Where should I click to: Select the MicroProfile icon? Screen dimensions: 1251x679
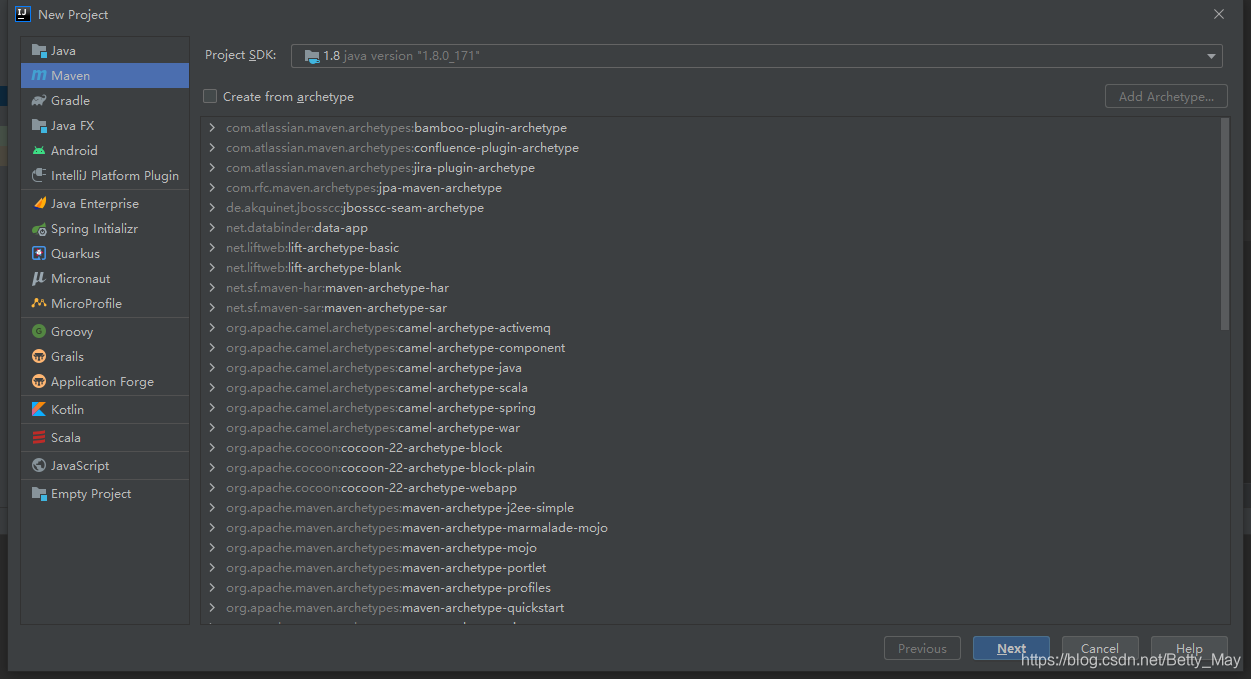point(39,304)
